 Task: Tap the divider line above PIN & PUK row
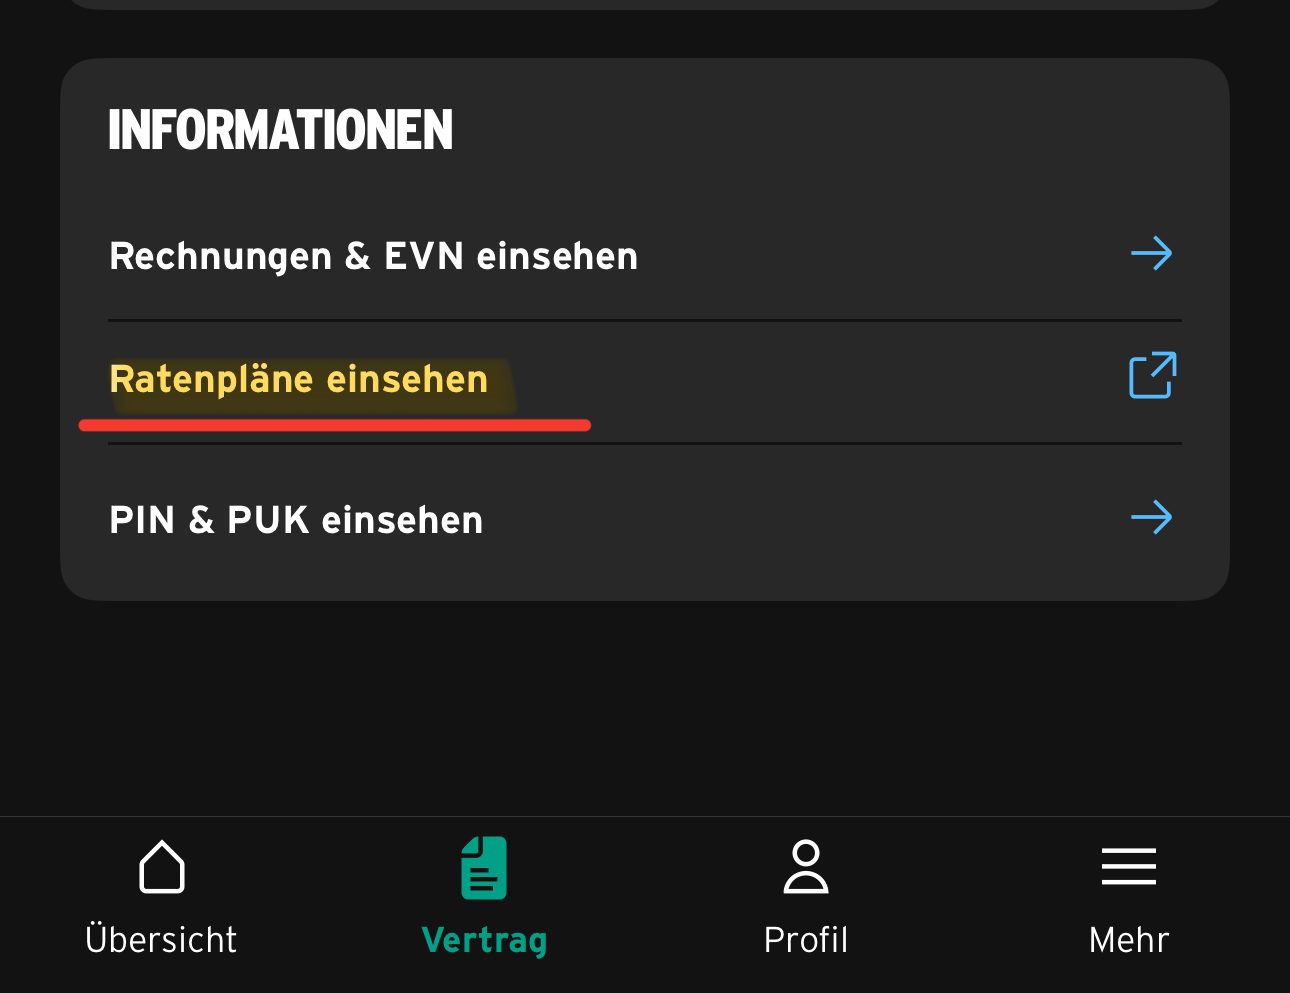(645, 443)
